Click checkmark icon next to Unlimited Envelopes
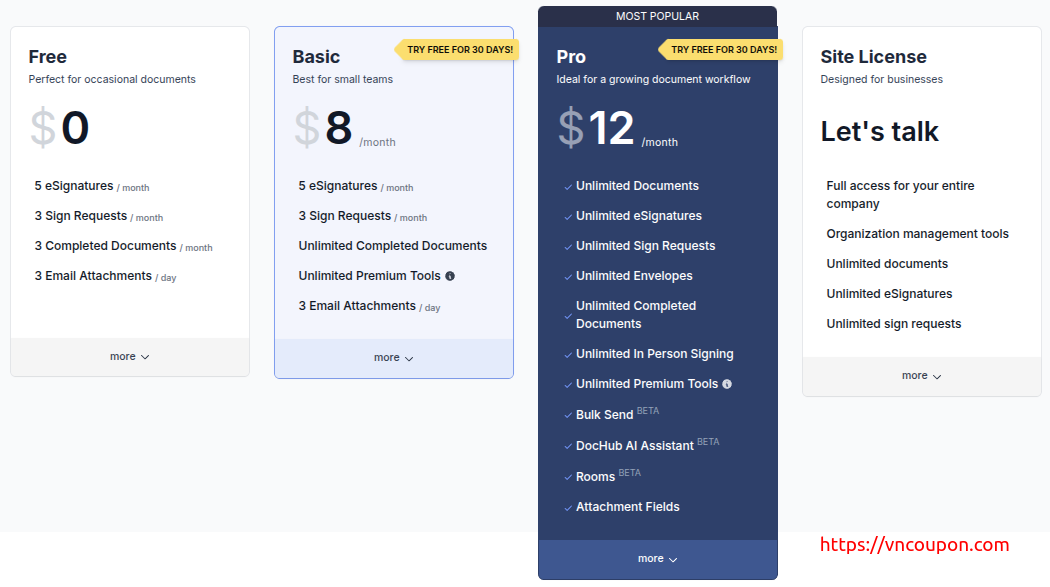Viewport: 1050px width, 587px height. point(568,277)
